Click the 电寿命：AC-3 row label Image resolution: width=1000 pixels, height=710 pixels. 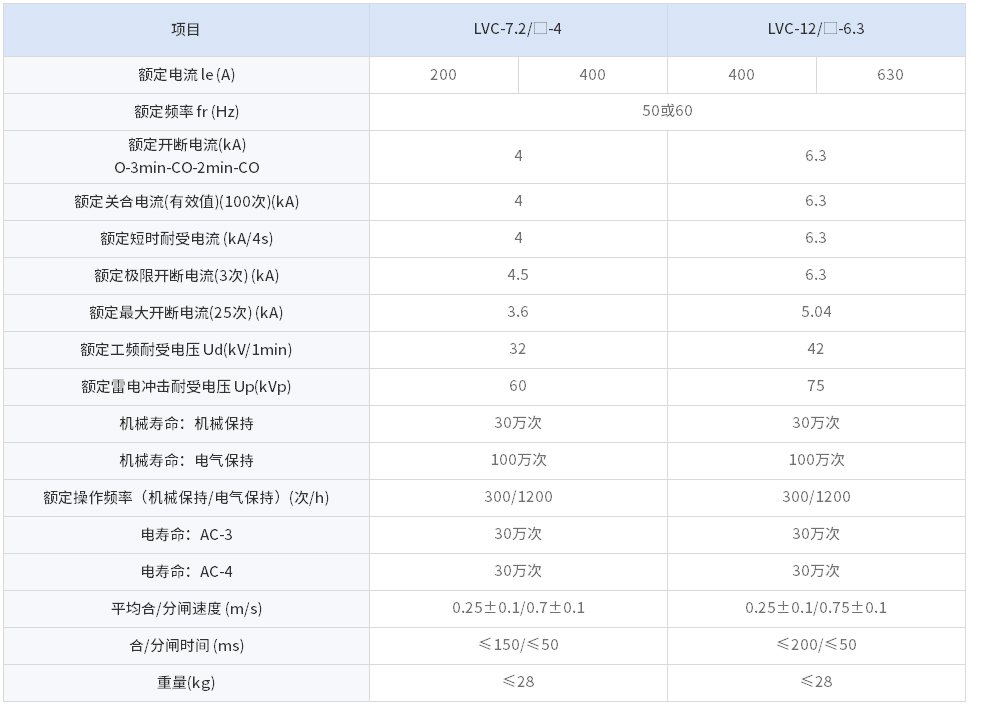pos(186,534)
